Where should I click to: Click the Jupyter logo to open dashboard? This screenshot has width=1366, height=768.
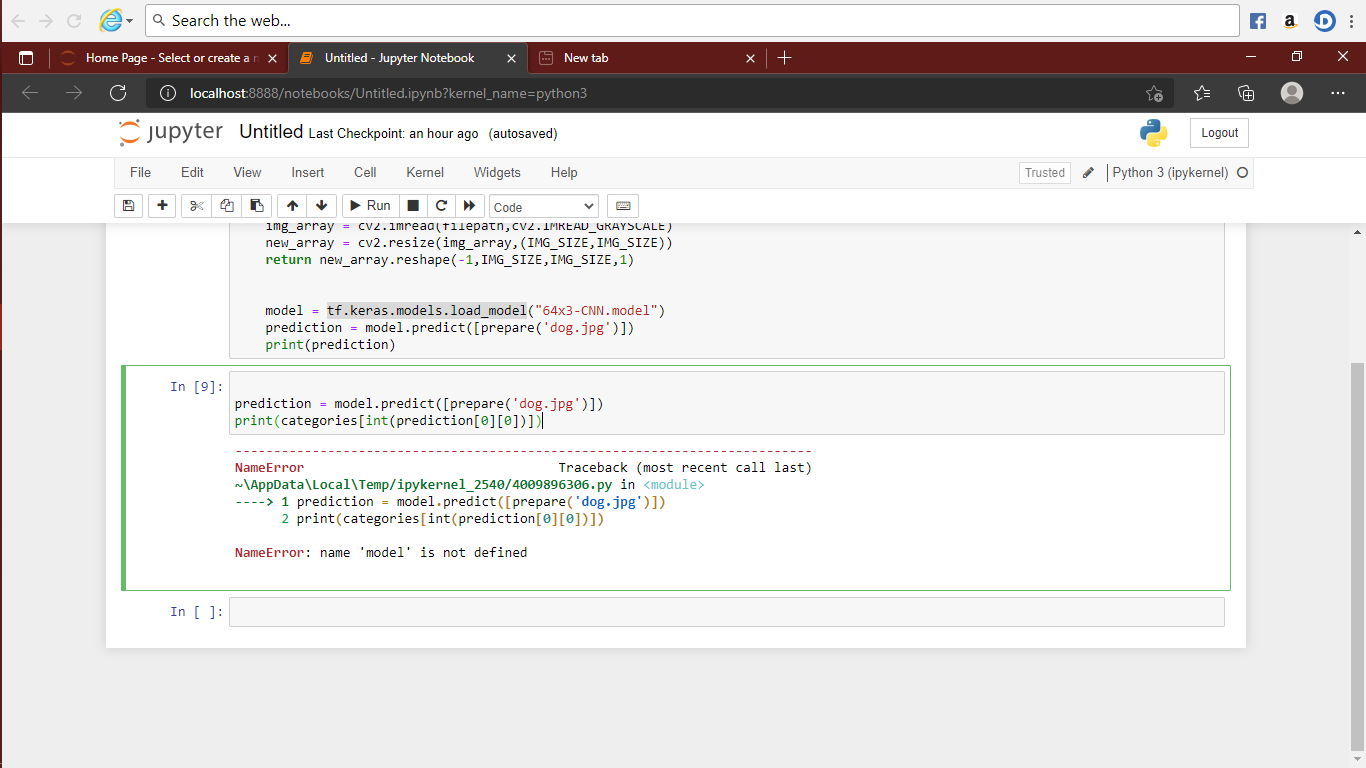coord(170,131)
